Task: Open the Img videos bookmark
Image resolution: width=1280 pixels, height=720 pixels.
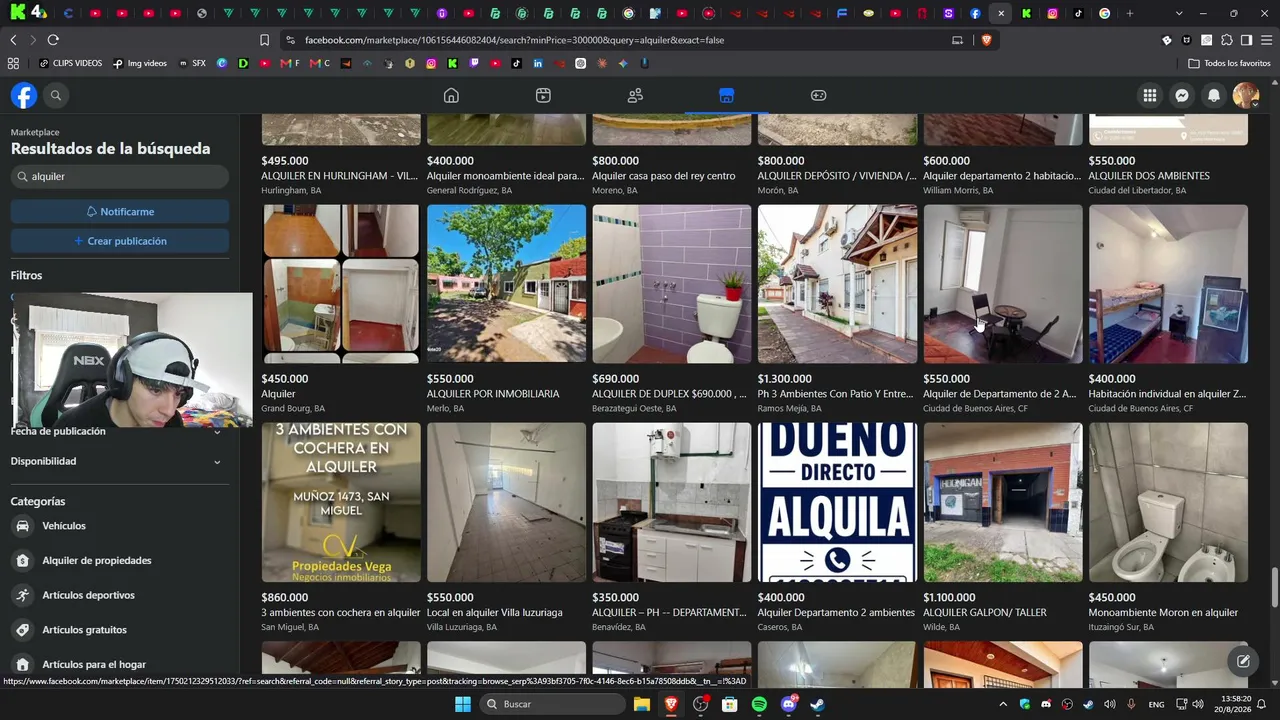Action: [140, 63]
